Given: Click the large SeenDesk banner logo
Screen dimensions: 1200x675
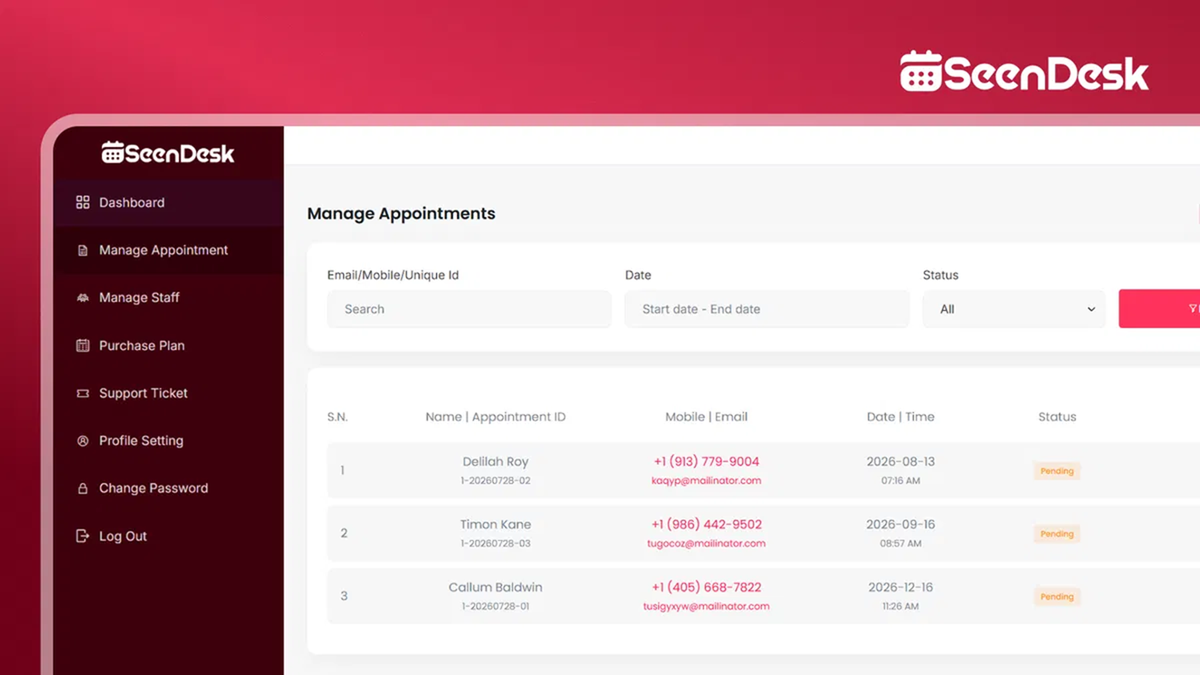Looking at the screenshot, I should 1024,71.
